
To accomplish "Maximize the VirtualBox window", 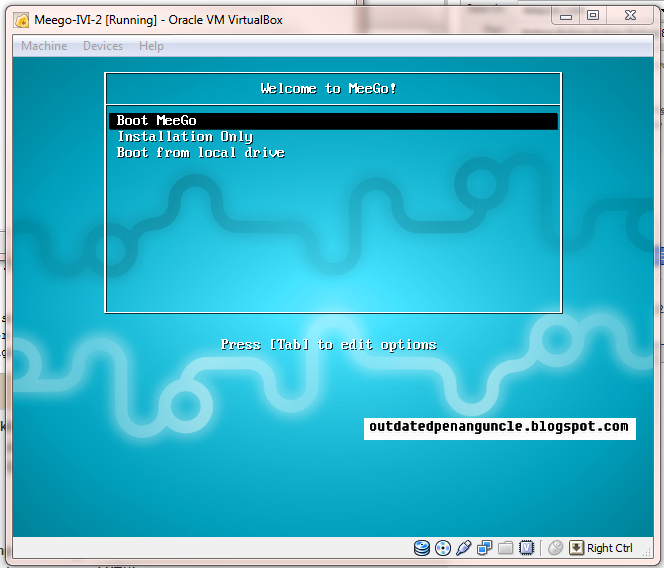I will [x=593, y=16].
